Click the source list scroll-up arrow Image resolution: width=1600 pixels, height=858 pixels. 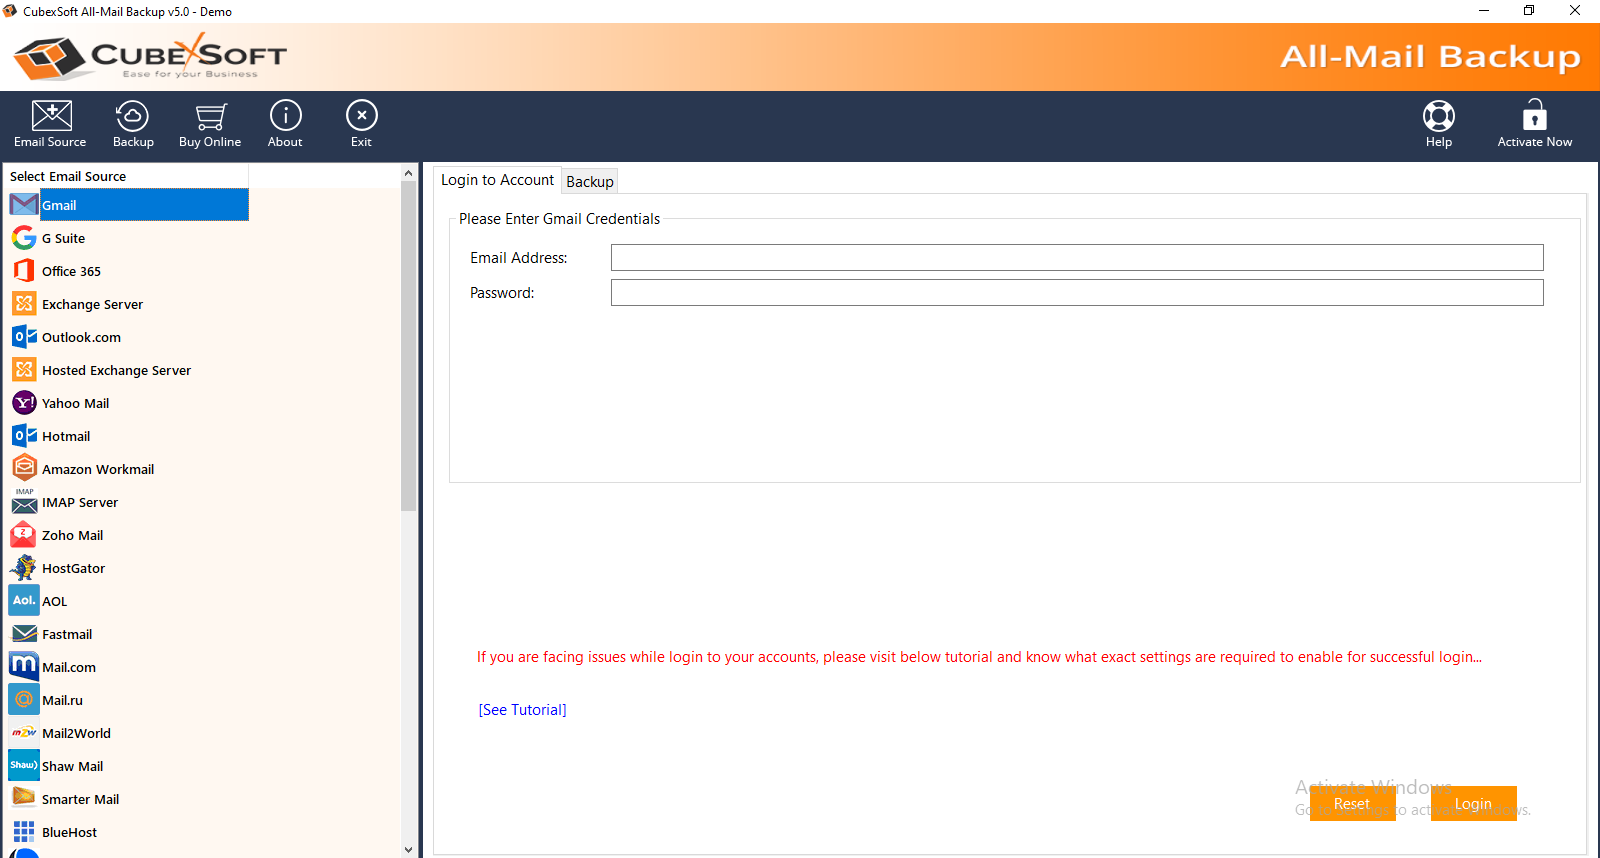pyautogui.click(x=408, y=173)
